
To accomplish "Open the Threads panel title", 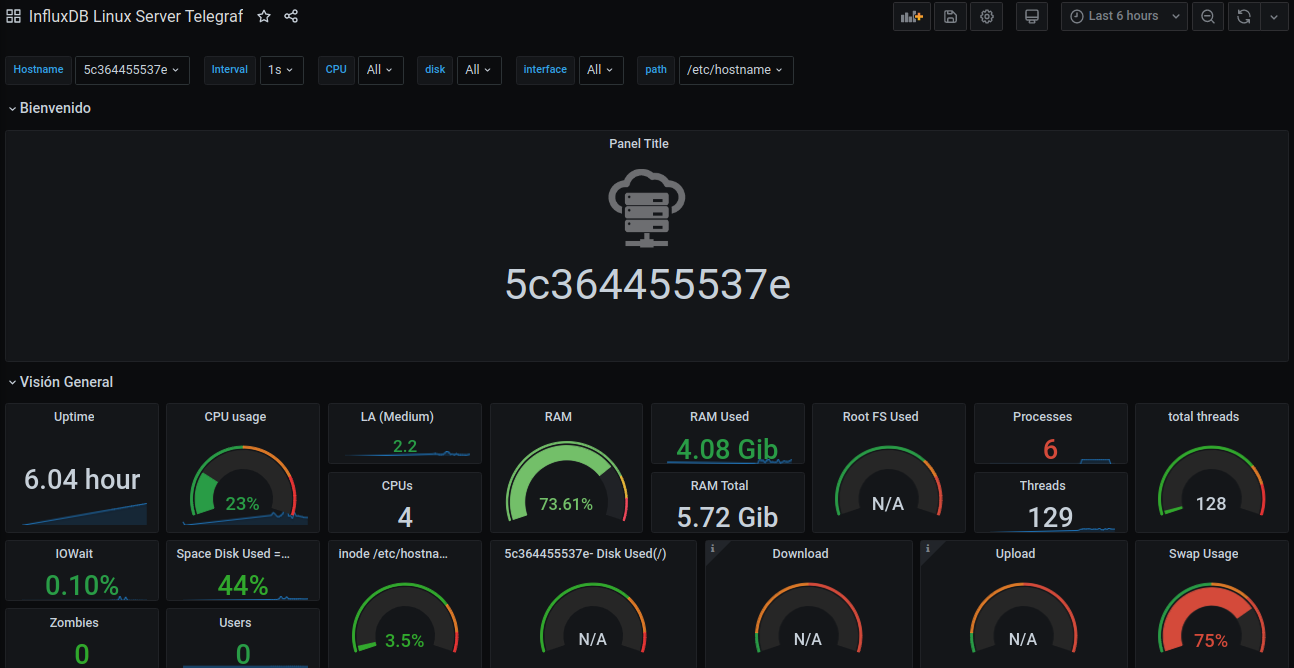I will (1042, 486).
